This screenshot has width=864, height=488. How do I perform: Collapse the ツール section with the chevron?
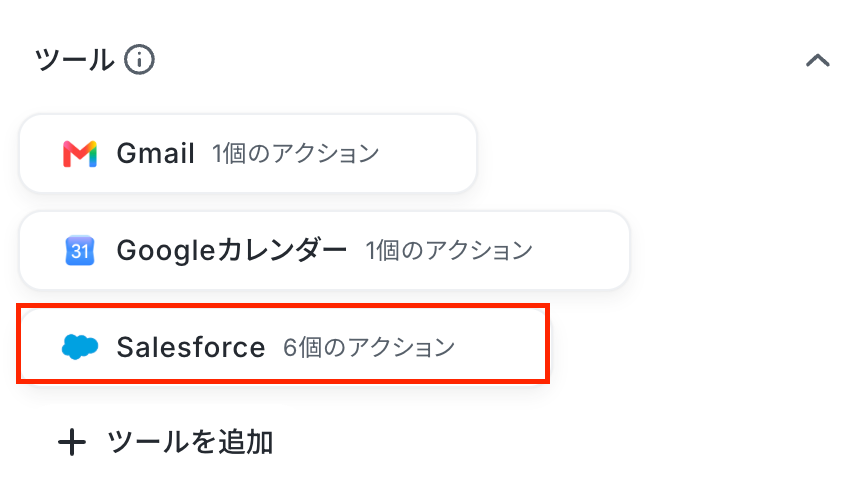pos(818,60)
